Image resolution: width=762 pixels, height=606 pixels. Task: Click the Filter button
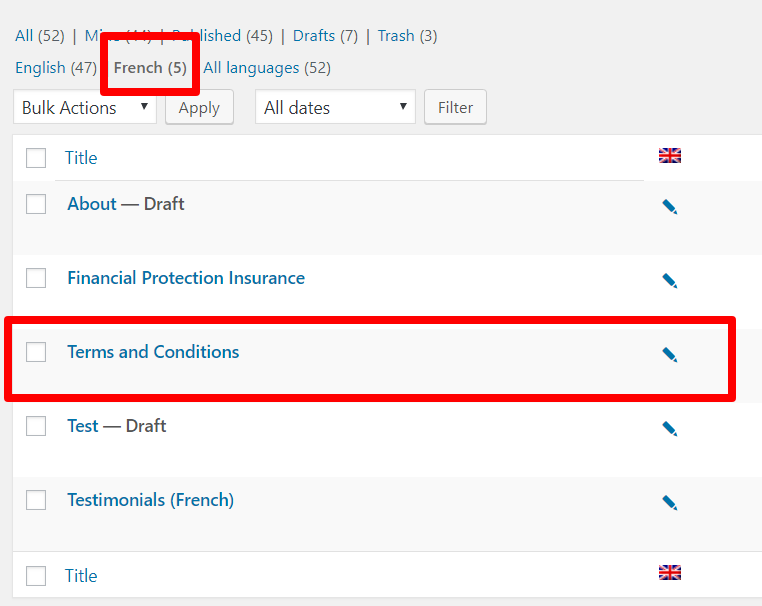(x=455, y=108)
